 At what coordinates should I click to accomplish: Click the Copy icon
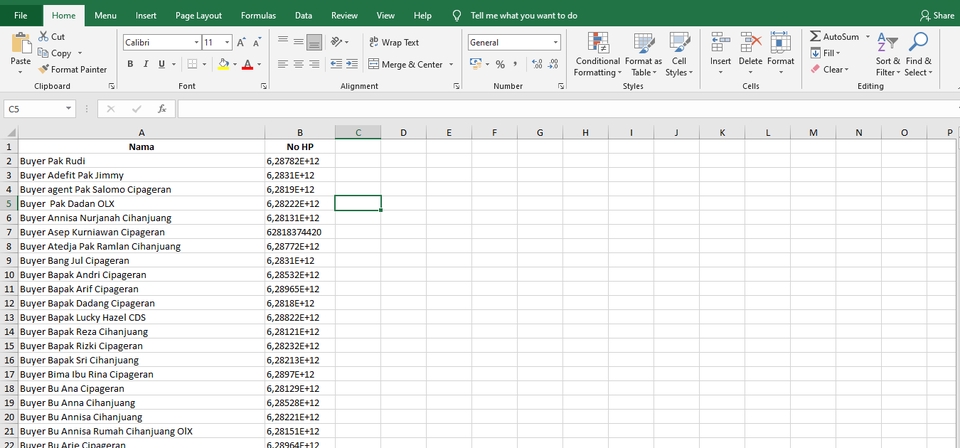(x=43, y=53)
